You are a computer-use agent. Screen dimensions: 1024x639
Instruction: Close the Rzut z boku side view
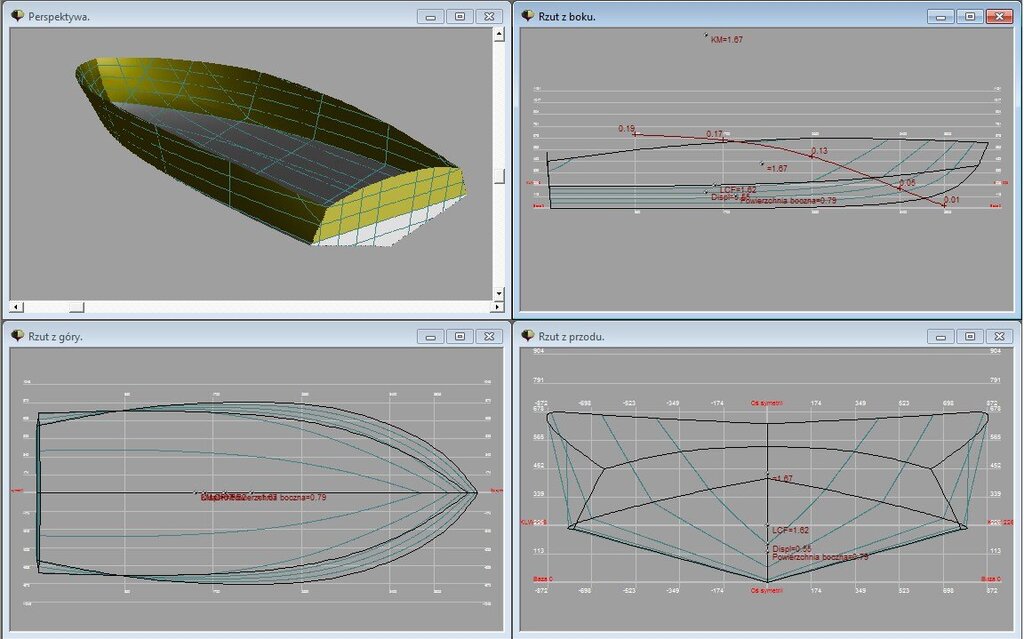click(998, 16)
